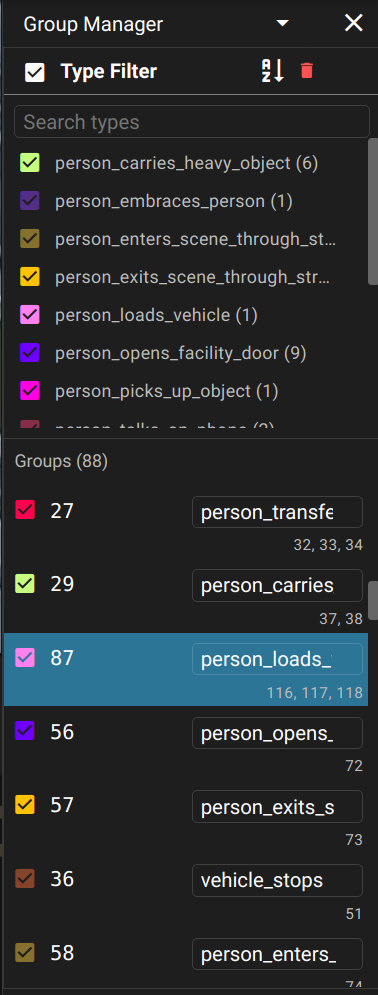Toggle visibility of group 58
The height and width of the screenshot is (995, 378).
[x=25, y=952]
